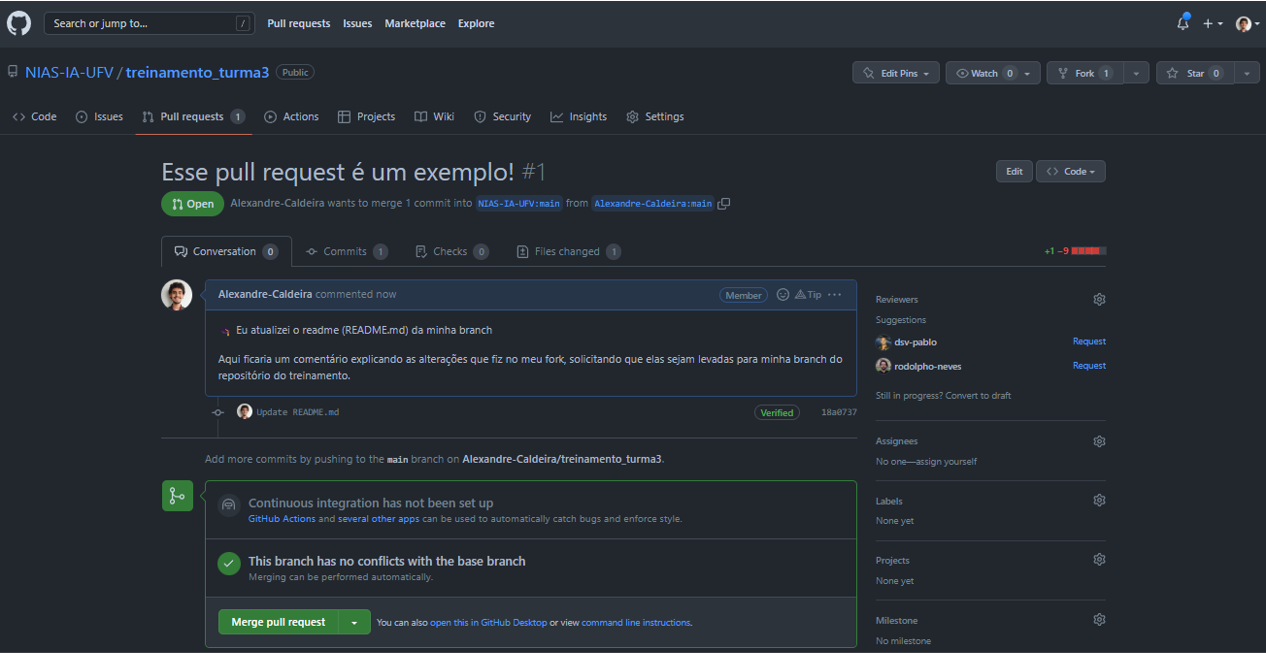
Task: Open the notifications bell
Action: click(x=1183, y=23)
